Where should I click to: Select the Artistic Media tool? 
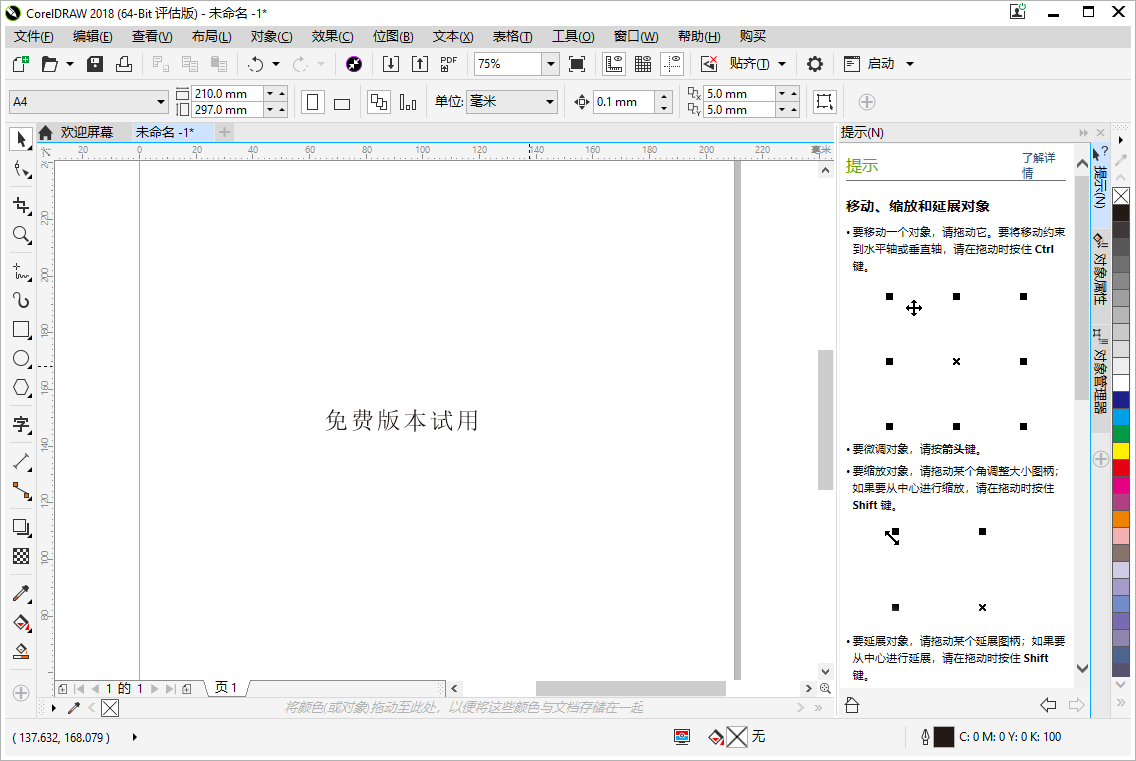coord(21,300)
